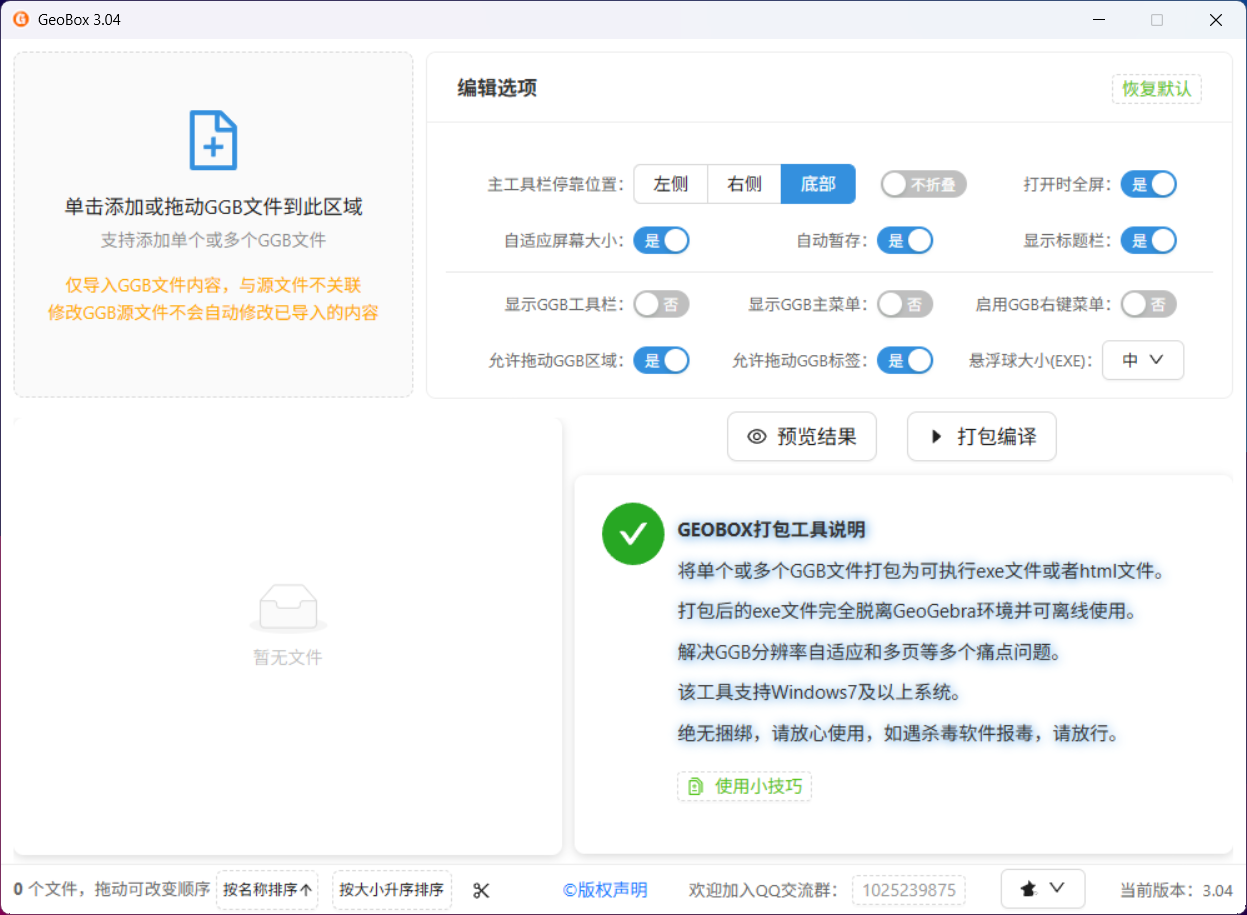The width and height of the screenshot is (1247, 915).
Task: Click 恢复默认 to reset options
Action: [x=1156, y=89]
